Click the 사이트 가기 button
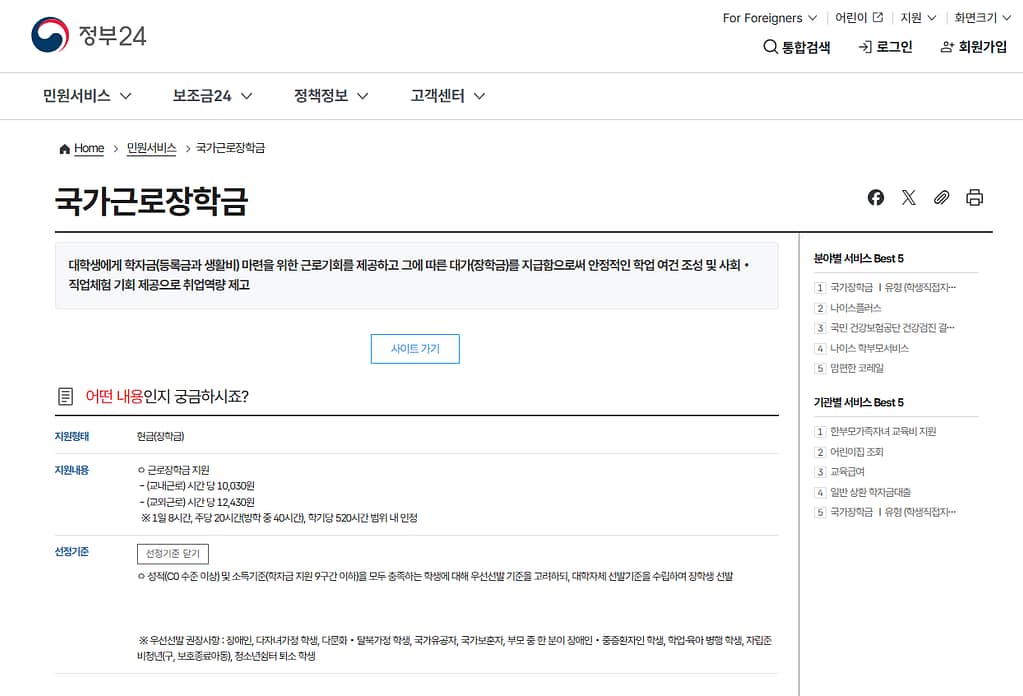1023x696 pixels. point(415,349)
